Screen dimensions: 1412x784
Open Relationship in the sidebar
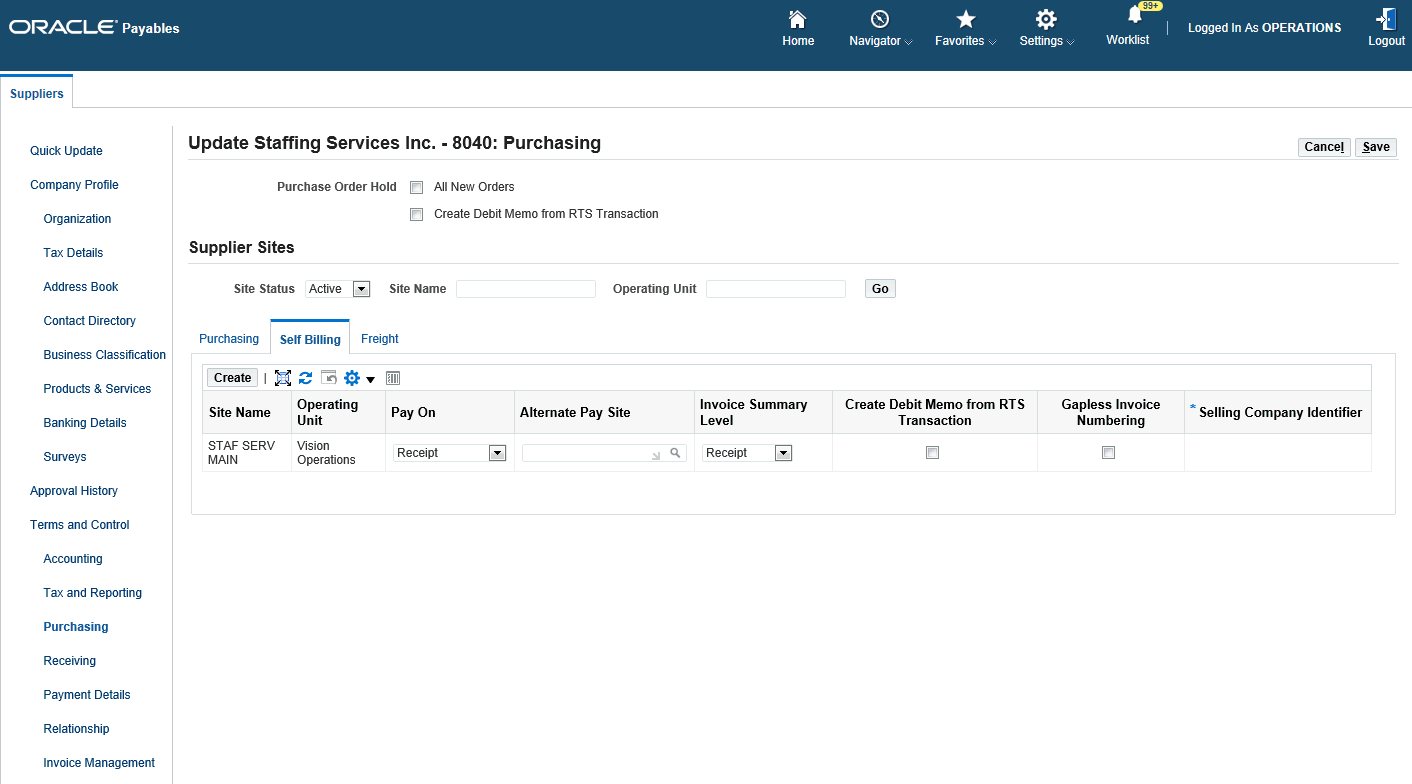coord(77,729)
